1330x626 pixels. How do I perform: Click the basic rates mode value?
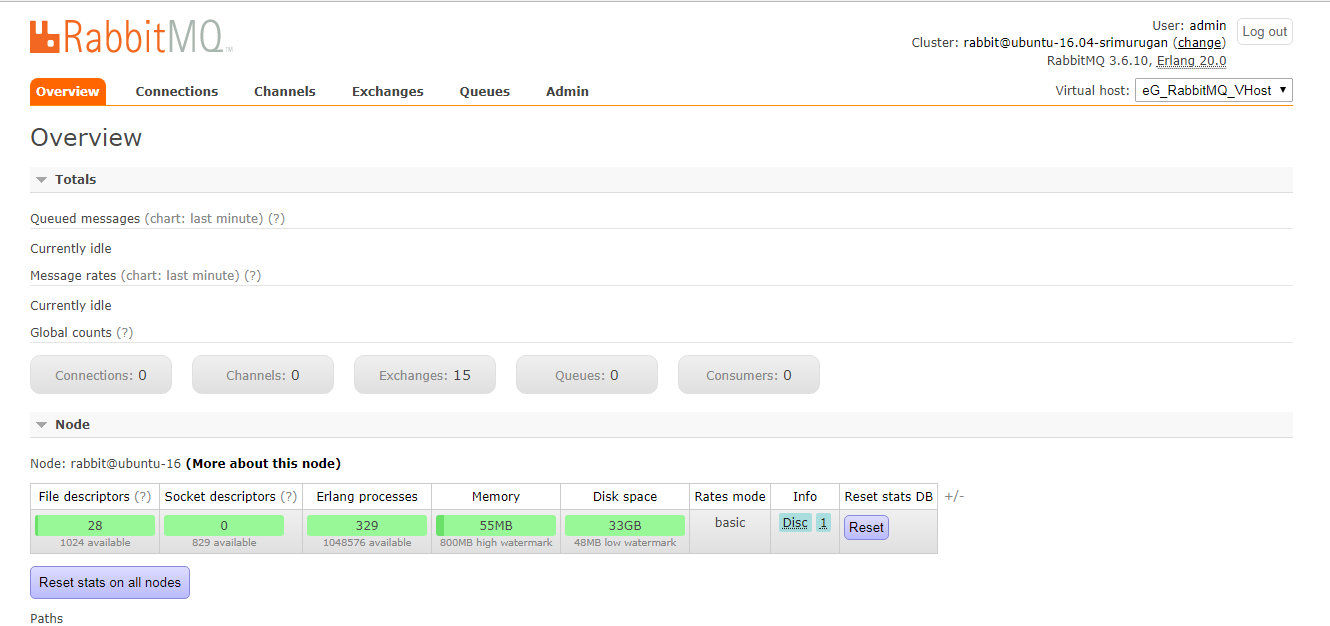click(x=730, y=523)
